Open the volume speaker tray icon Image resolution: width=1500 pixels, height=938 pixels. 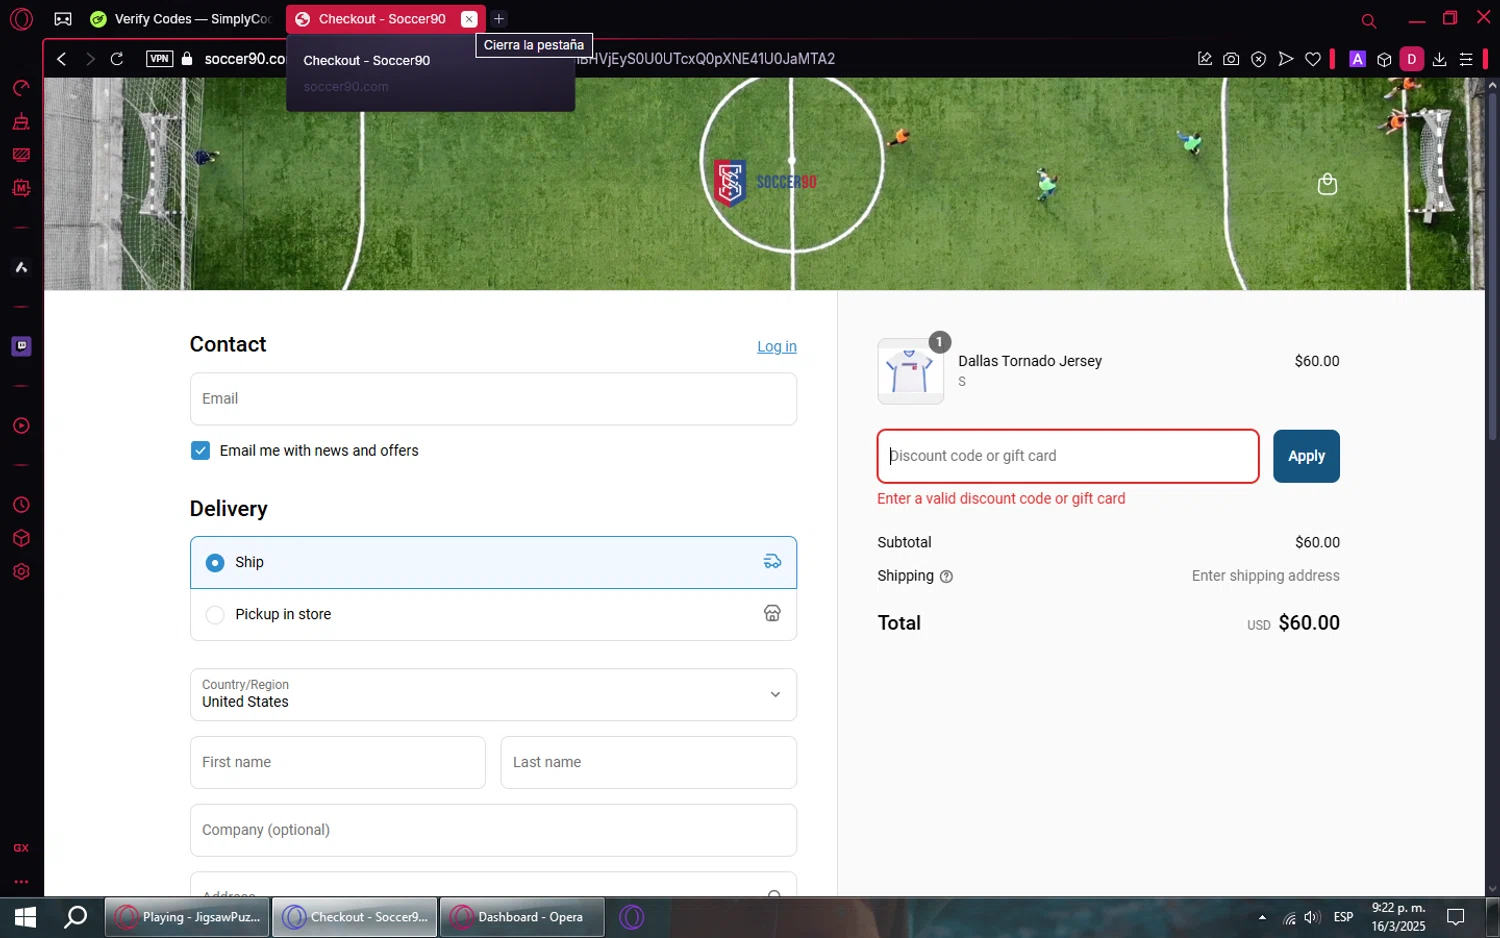(1312, 917)
